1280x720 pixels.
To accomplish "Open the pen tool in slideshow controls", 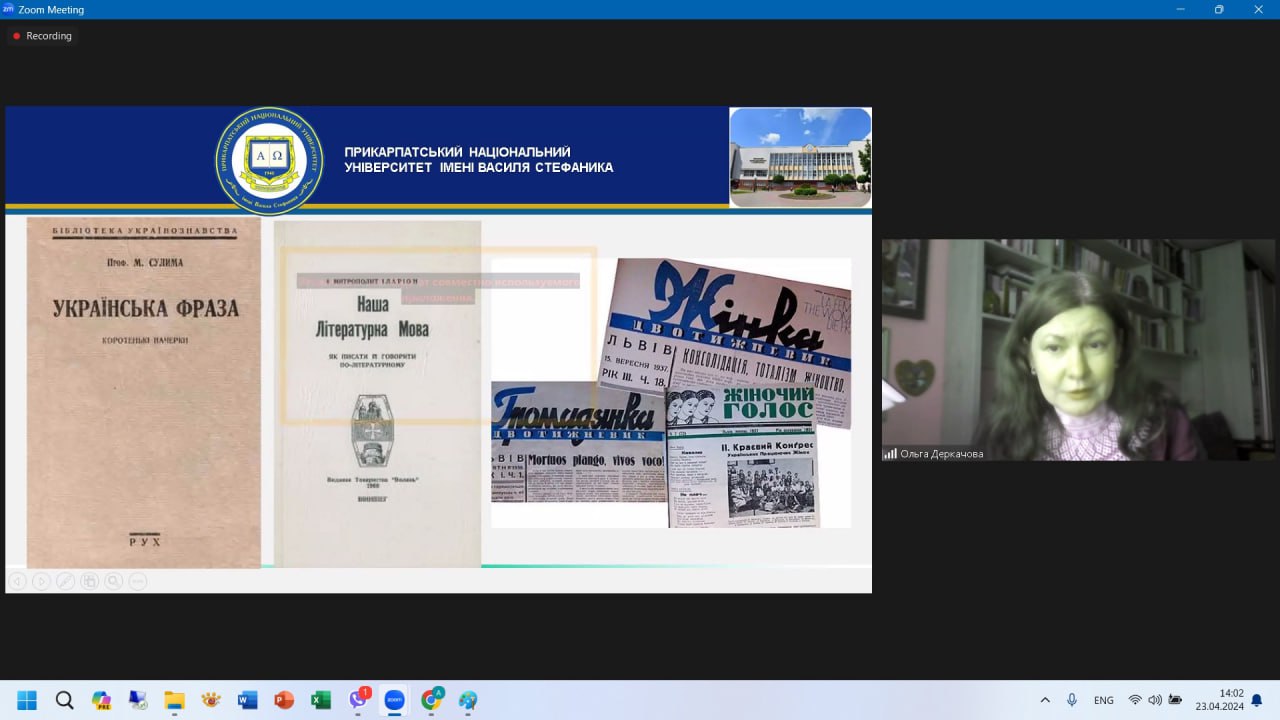I will [65, 581].
